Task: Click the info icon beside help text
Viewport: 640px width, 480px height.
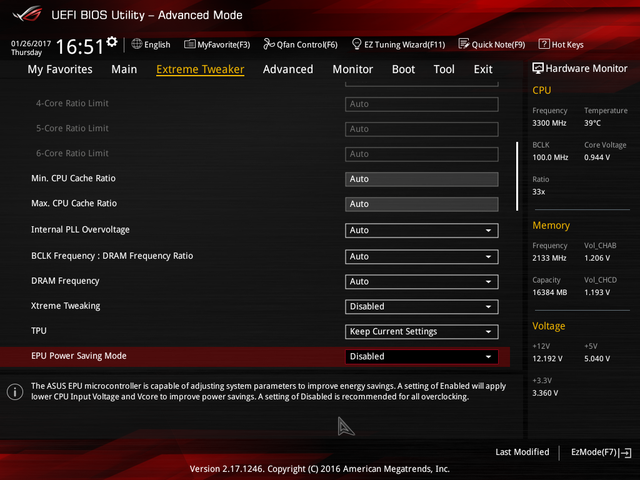Action: pyautogui.click(x=15, y=392)
